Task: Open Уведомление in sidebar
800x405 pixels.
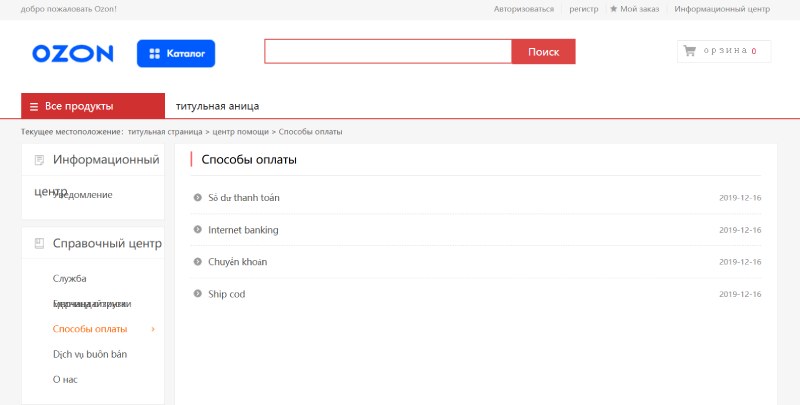Action: tap(83, 195)
